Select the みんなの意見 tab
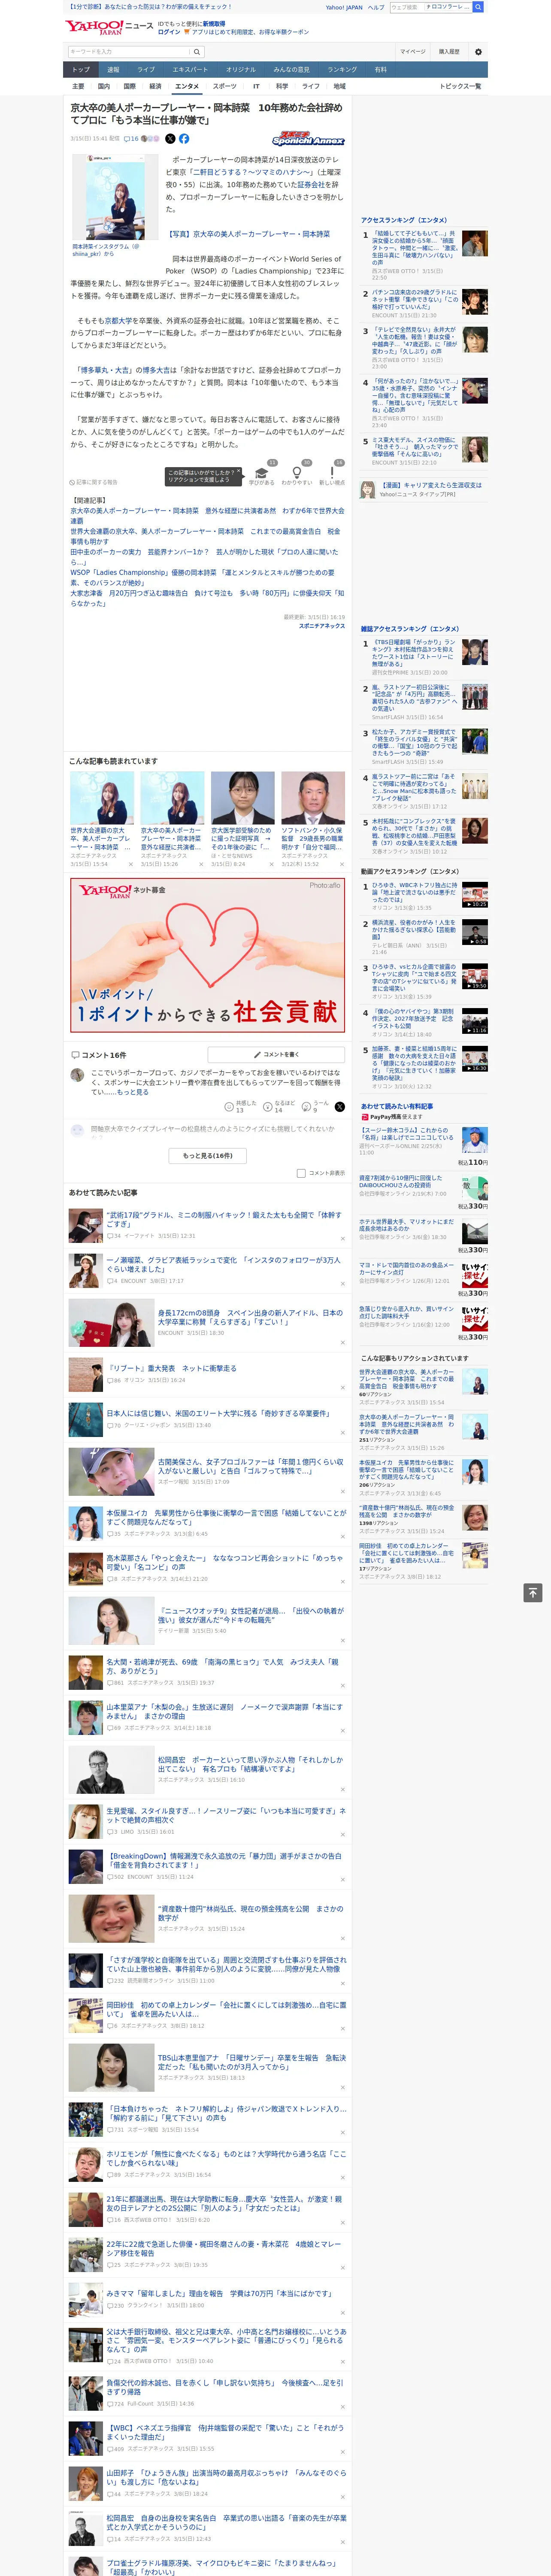This screenshot has height=2576, width=551. (x=291, y=69)
